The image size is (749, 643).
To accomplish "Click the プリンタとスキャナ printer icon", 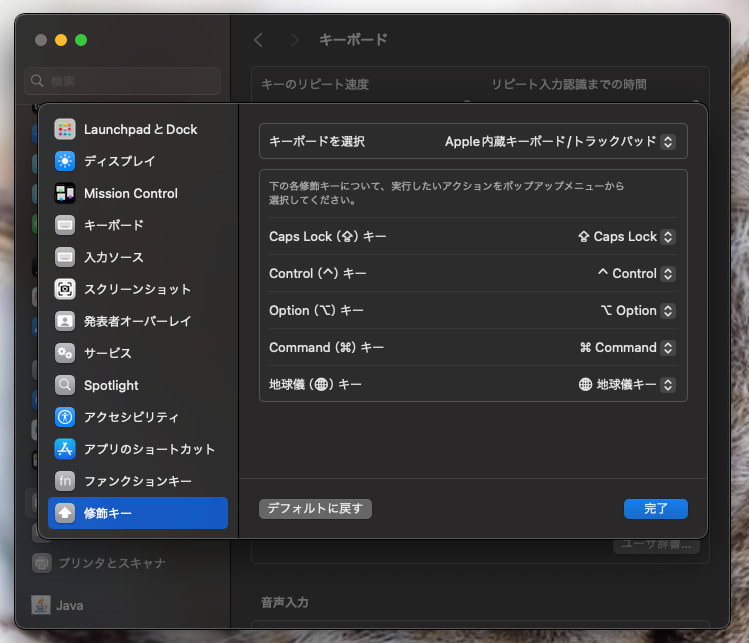I will pyautogui.click(x=42, y=563).
